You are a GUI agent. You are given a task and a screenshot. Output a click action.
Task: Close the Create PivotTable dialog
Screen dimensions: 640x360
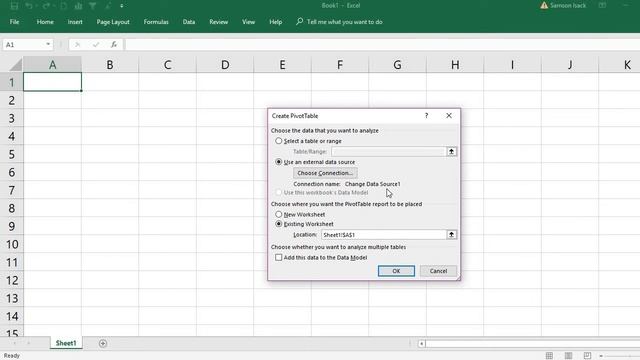[x=449, y=116]
